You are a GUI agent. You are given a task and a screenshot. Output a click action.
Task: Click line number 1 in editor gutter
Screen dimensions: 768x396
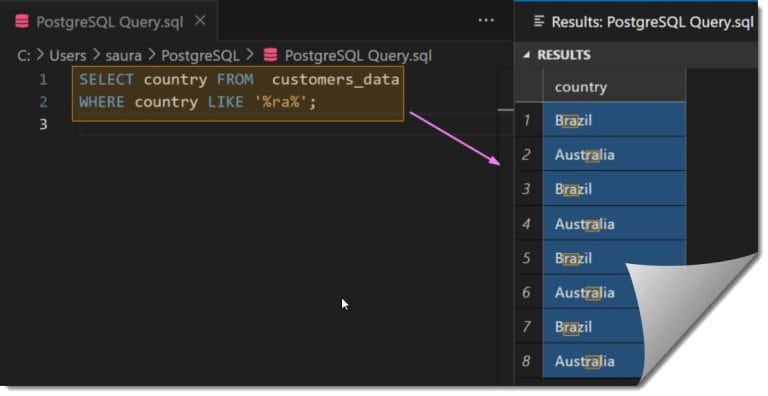(x=43, y=79)
